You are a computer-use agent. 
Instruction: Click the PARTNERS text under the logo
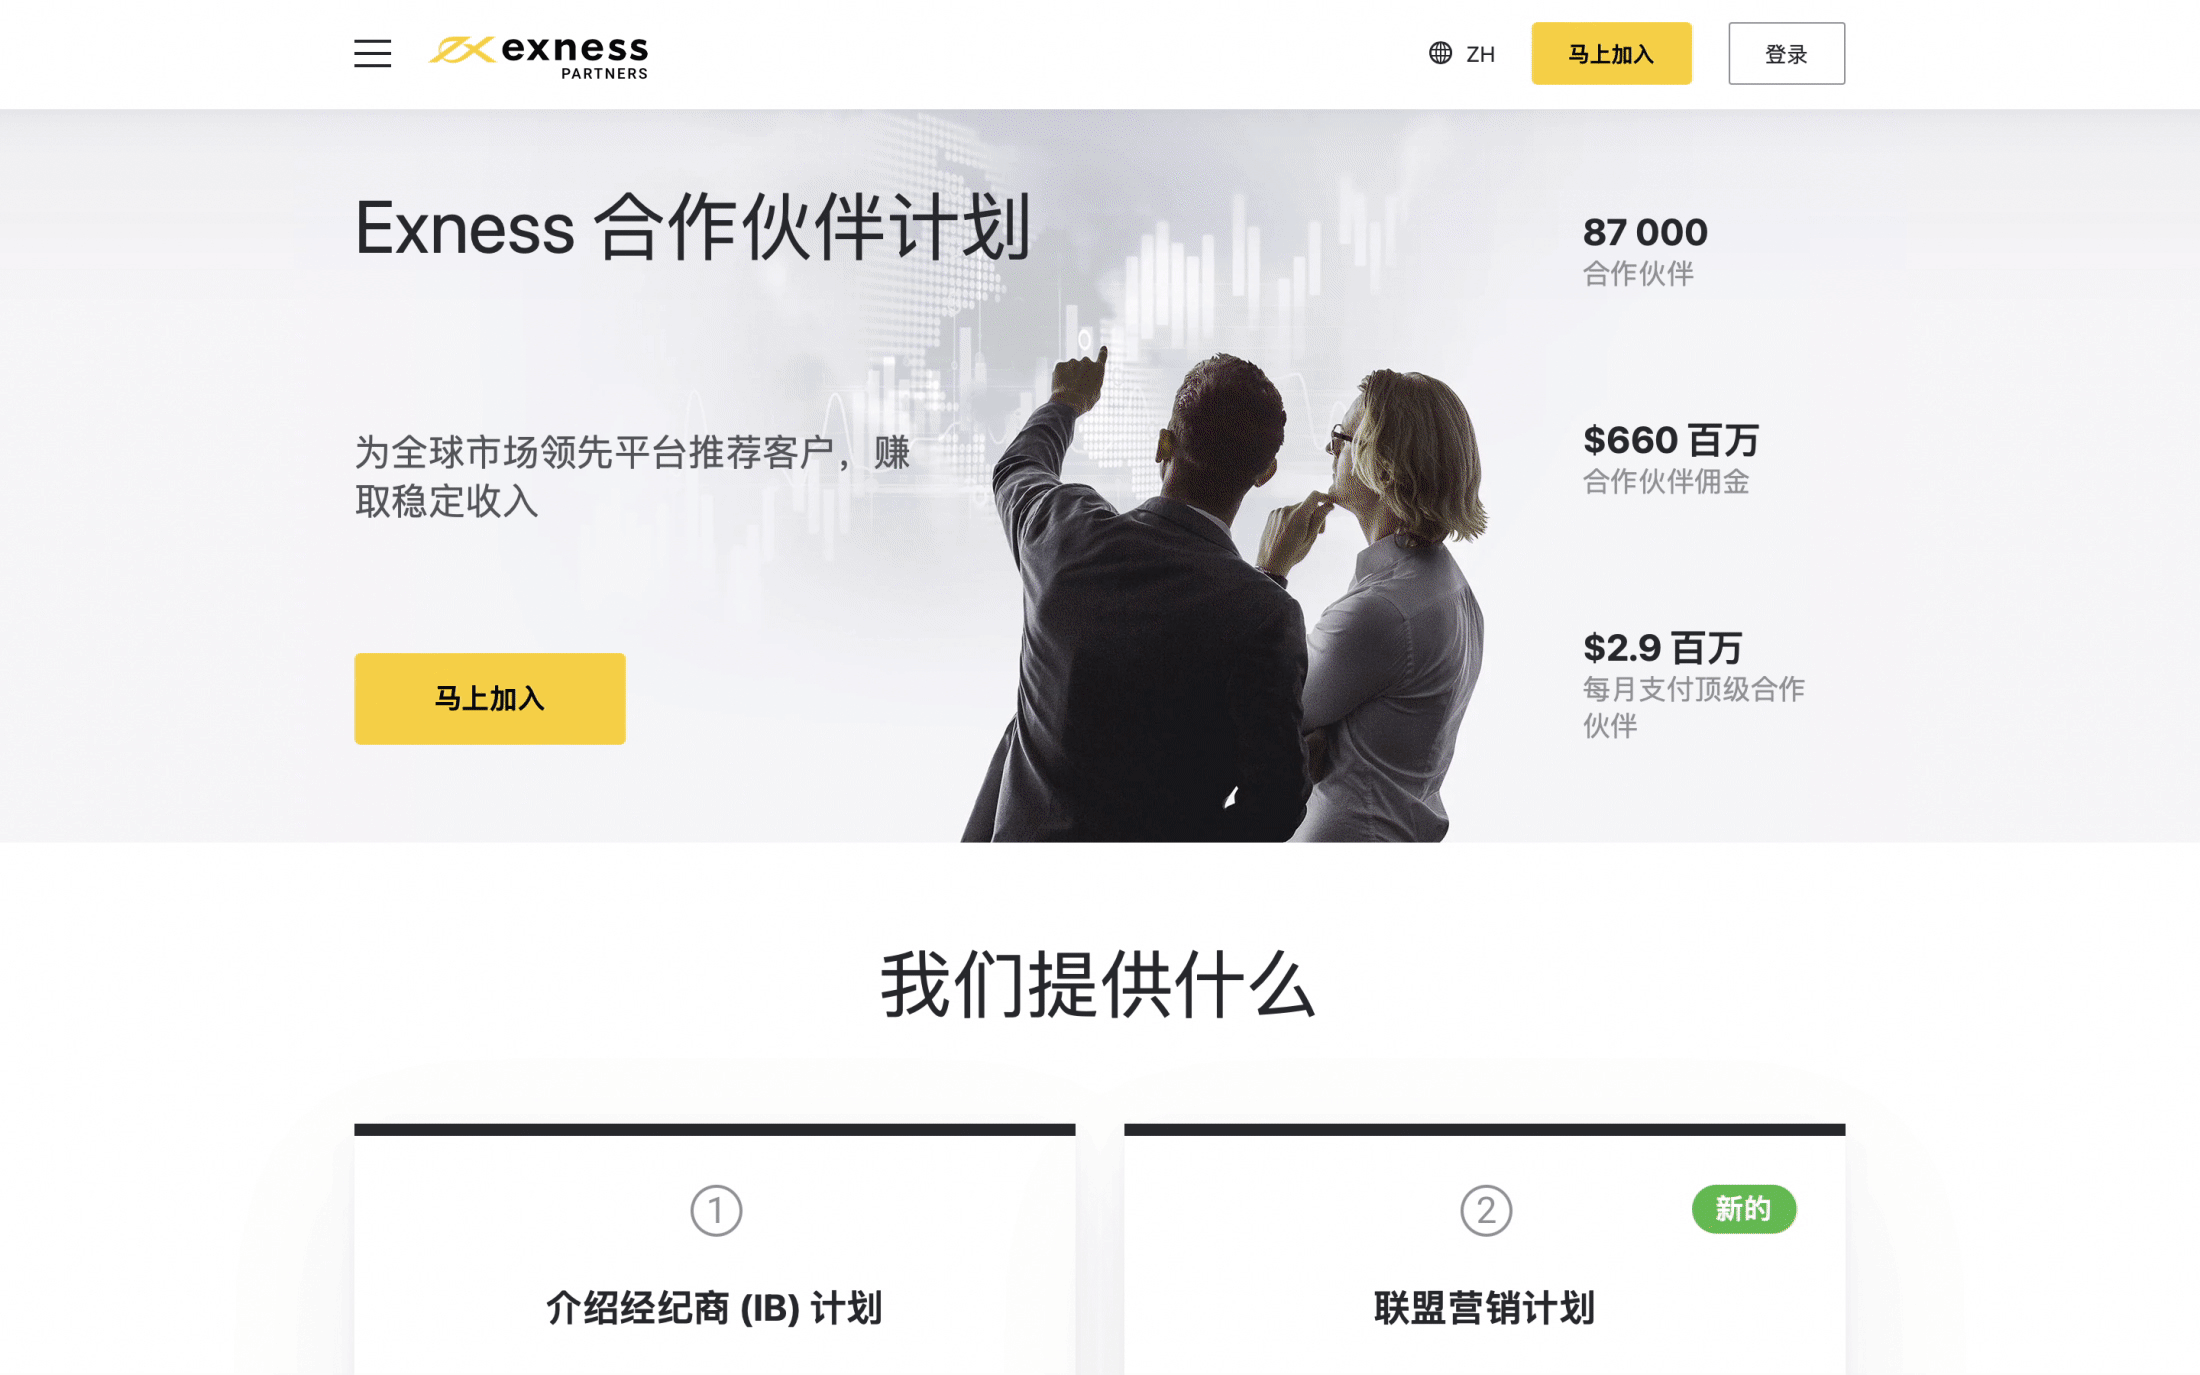604,73
